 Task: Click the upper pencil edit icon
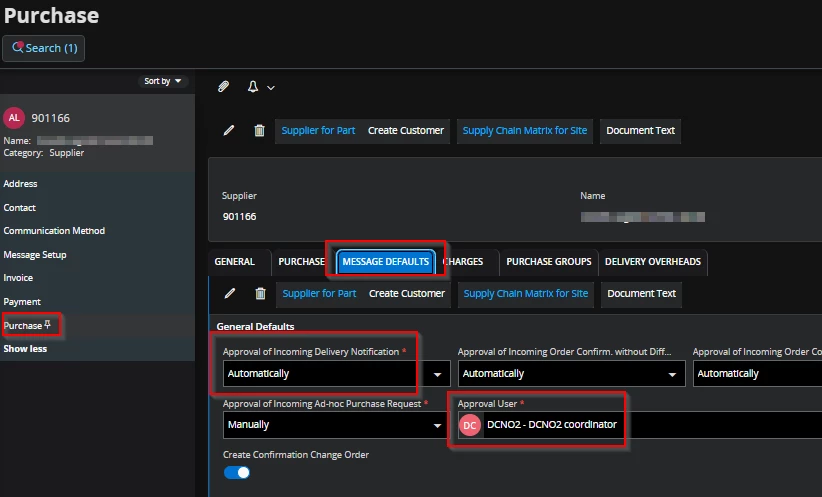point(229,131)
